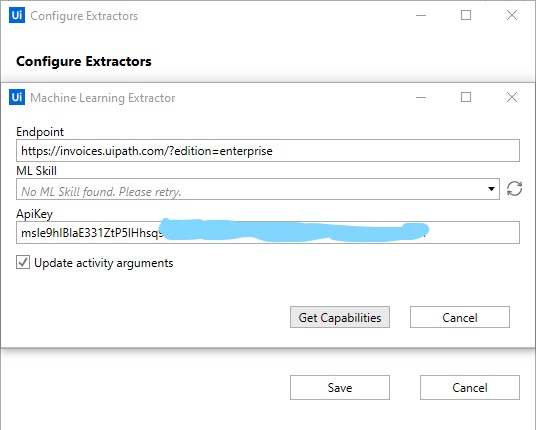Maximize the Configure Extractors window
The width and height of the screenshot is (536, 430).
tap(466, 15)
